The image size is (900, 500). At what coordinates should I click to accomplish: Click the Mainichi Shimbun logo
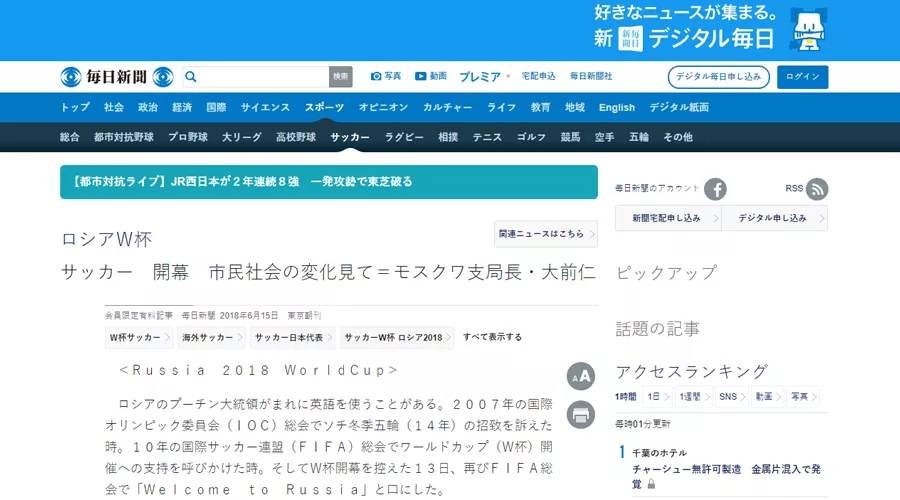pyautogui.click(x=116, y=77)
